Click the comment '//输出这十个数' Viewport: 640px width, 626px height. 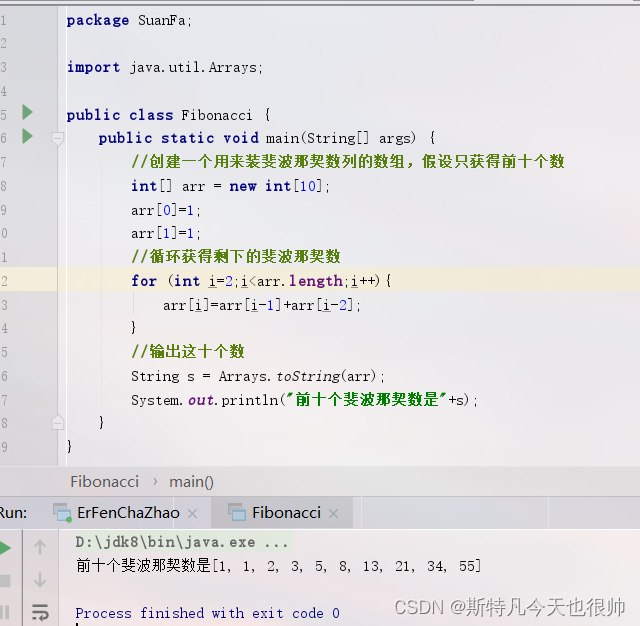pyautogui.click(x=188, y=351)
